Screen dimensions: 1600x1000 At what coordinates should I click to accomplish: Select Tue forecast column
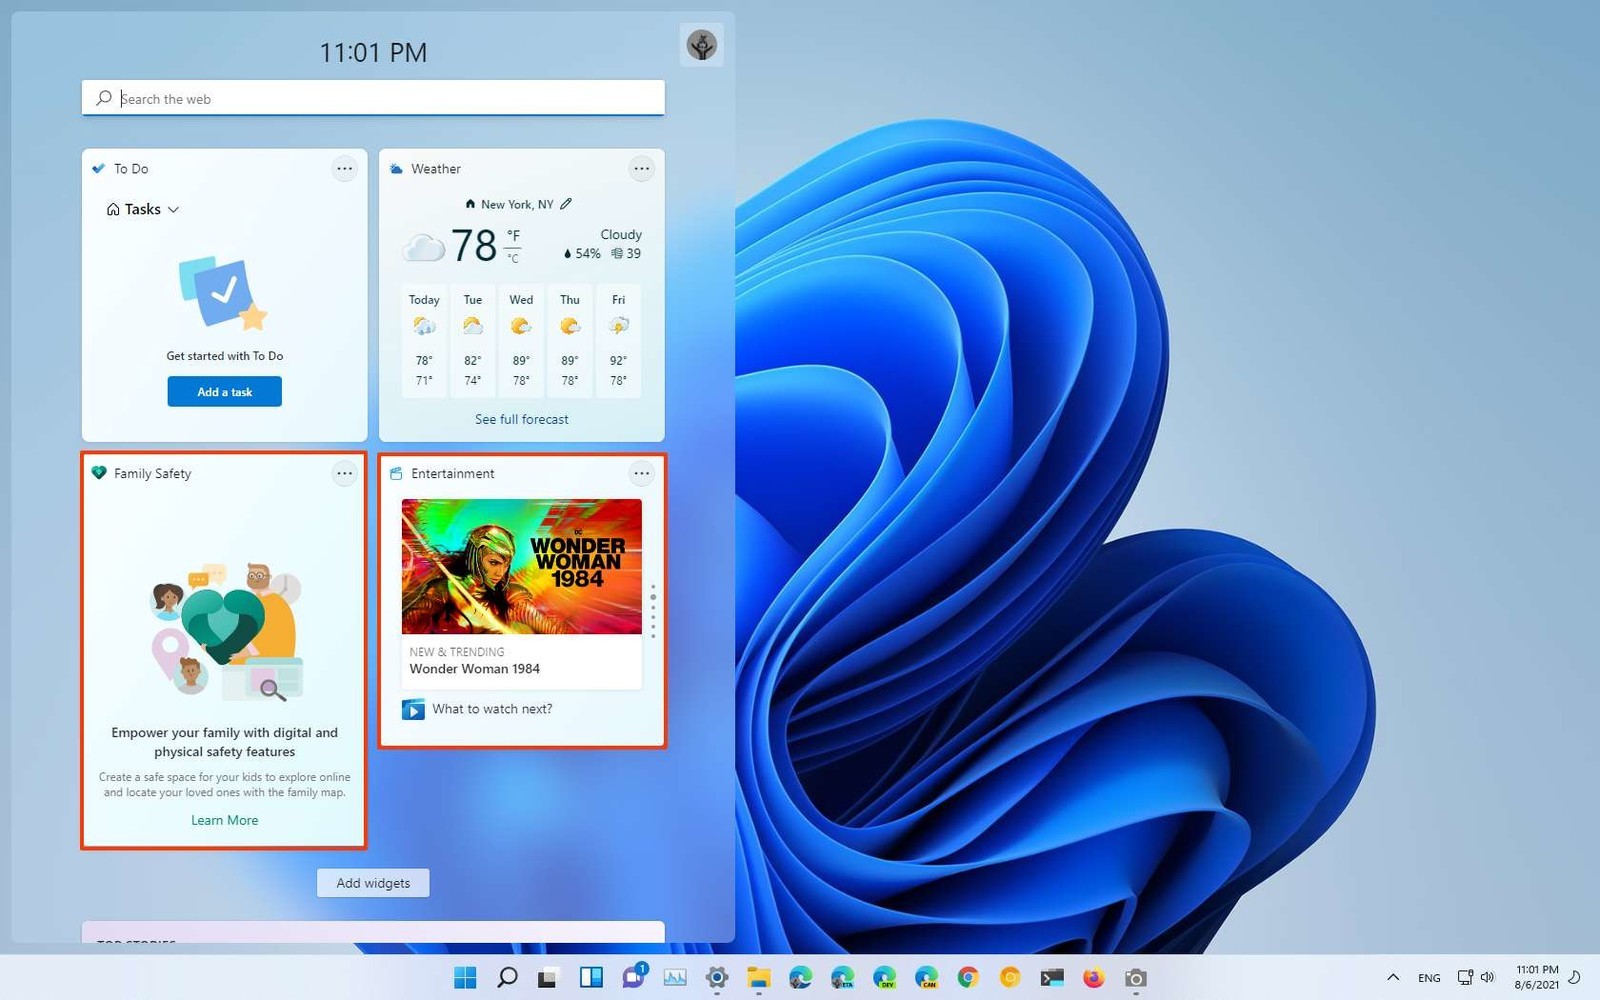pyautogui.click(x=473, y=342)
